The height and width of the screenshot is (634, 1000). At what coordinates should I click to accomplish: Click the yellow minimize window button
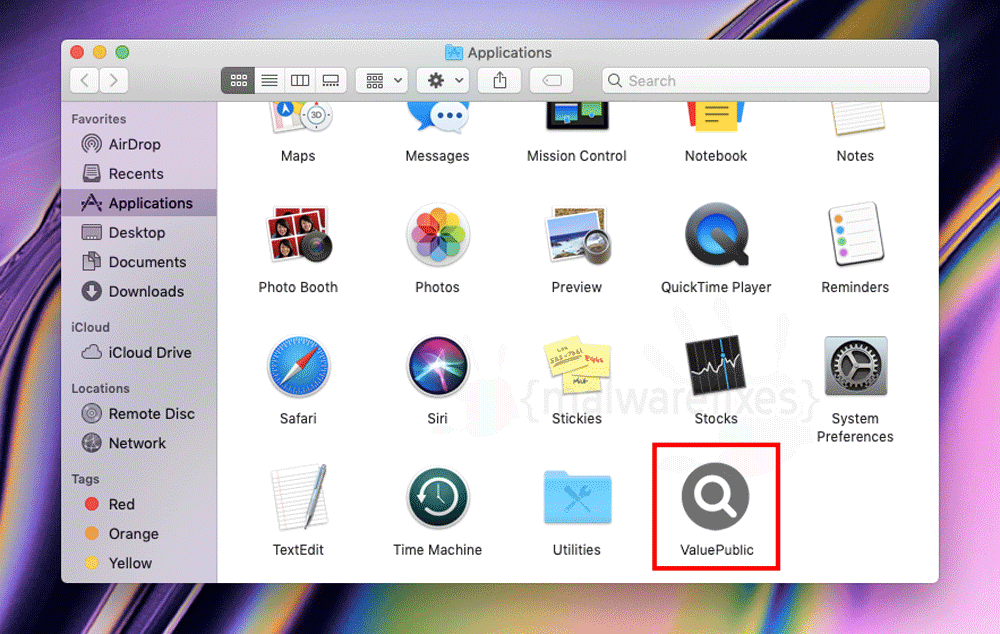click(x=99, y=52)
